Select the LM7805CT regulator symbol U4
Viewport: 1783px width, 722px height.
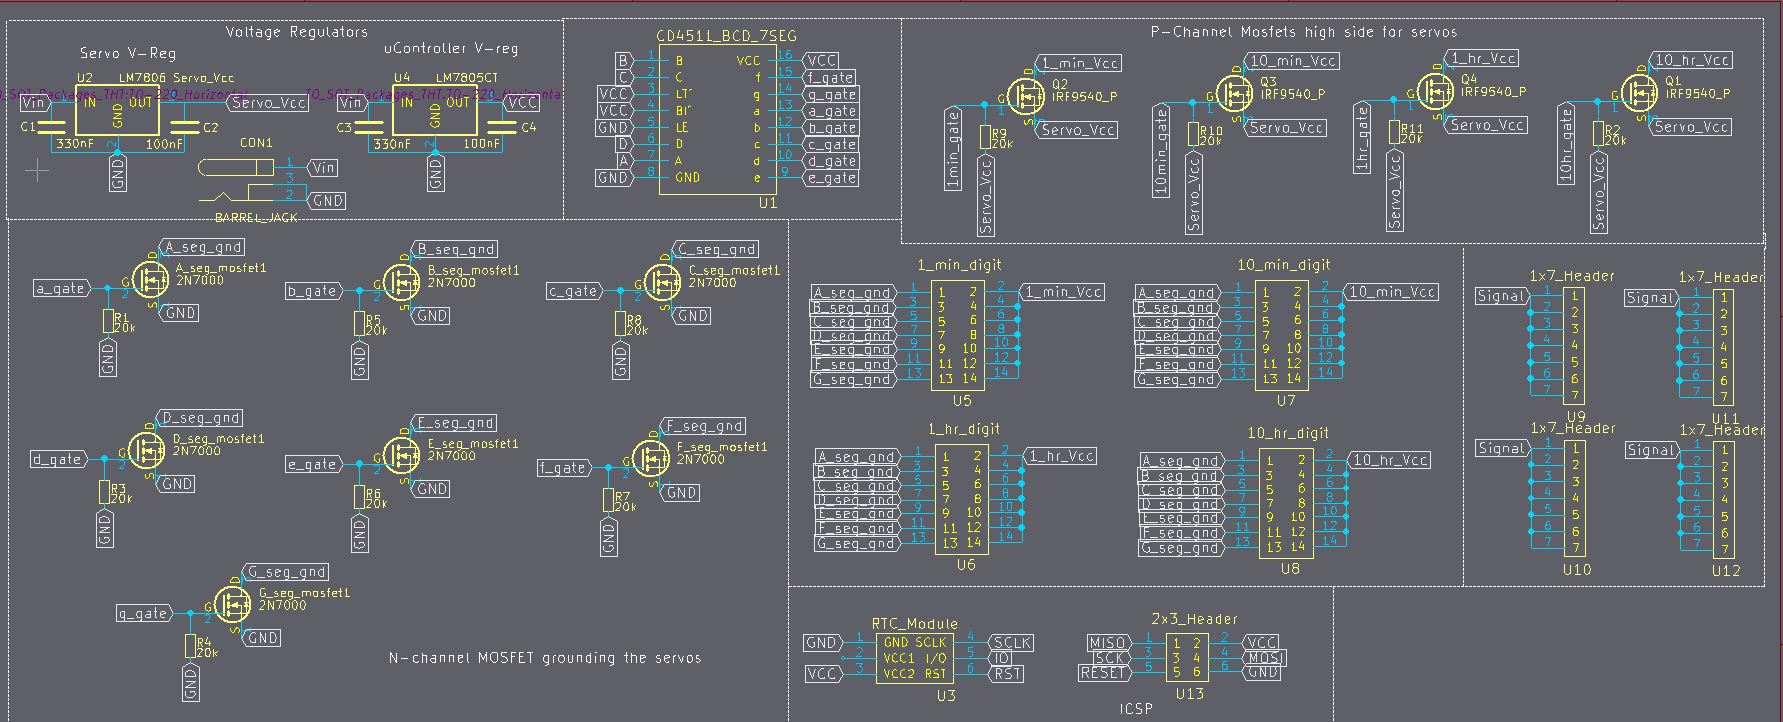coord(434,112)
